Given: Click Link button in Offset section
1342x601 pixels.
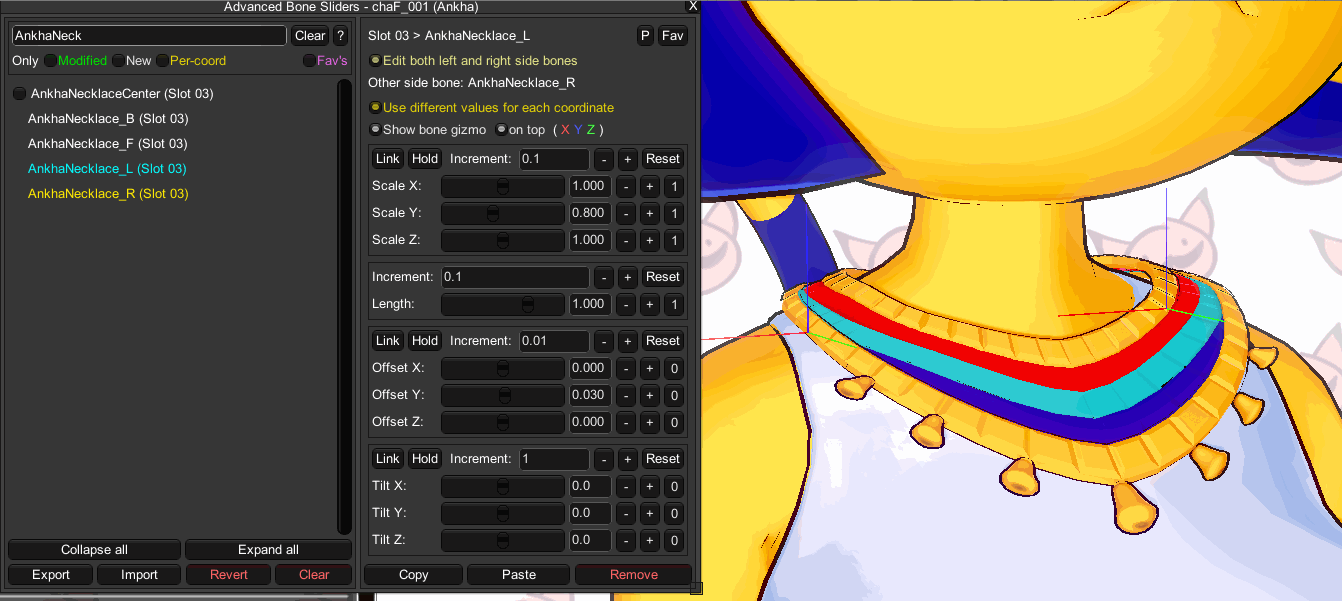Looking at the screenshot, I should point(388,341).
